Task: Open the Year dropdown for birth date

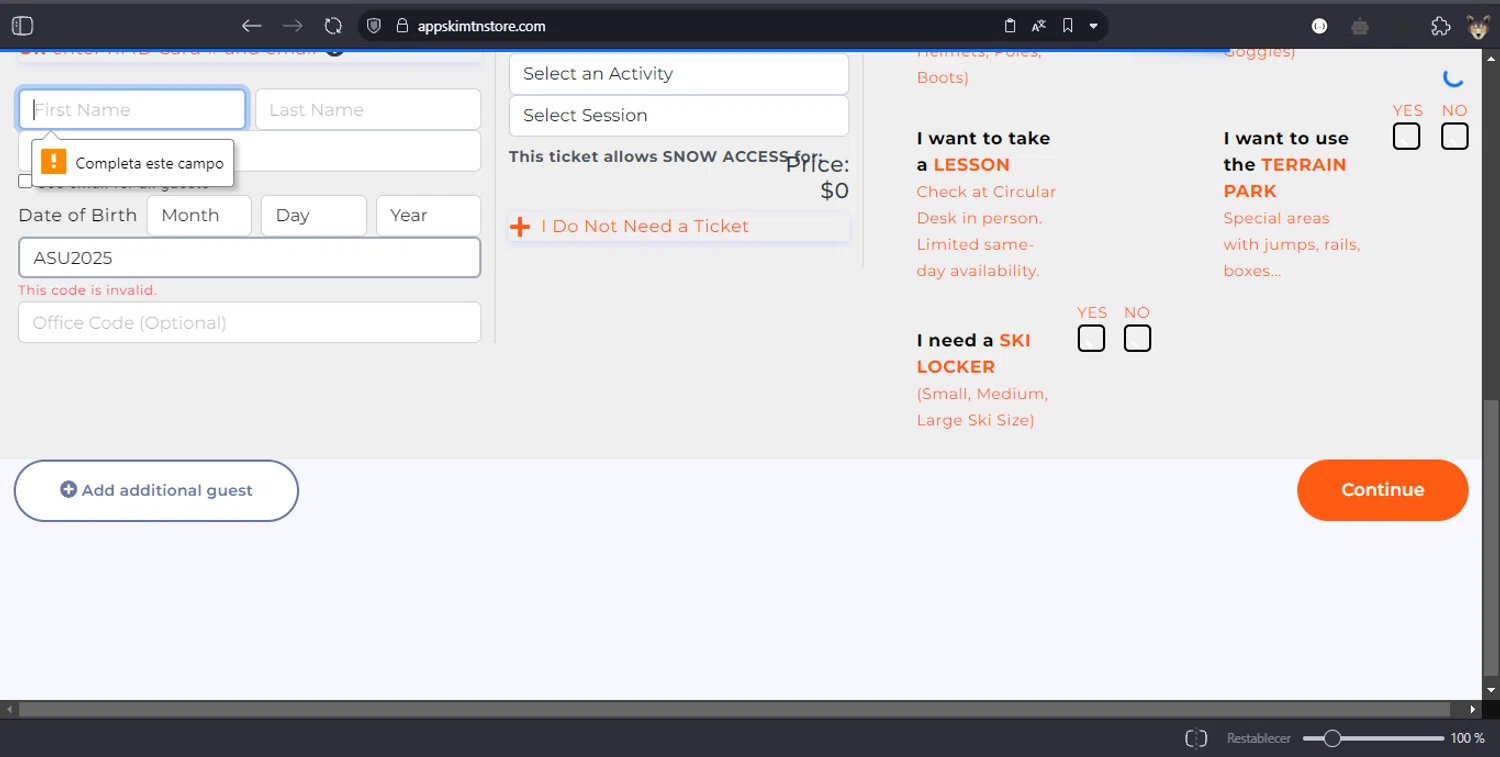Action: point(428,216)
